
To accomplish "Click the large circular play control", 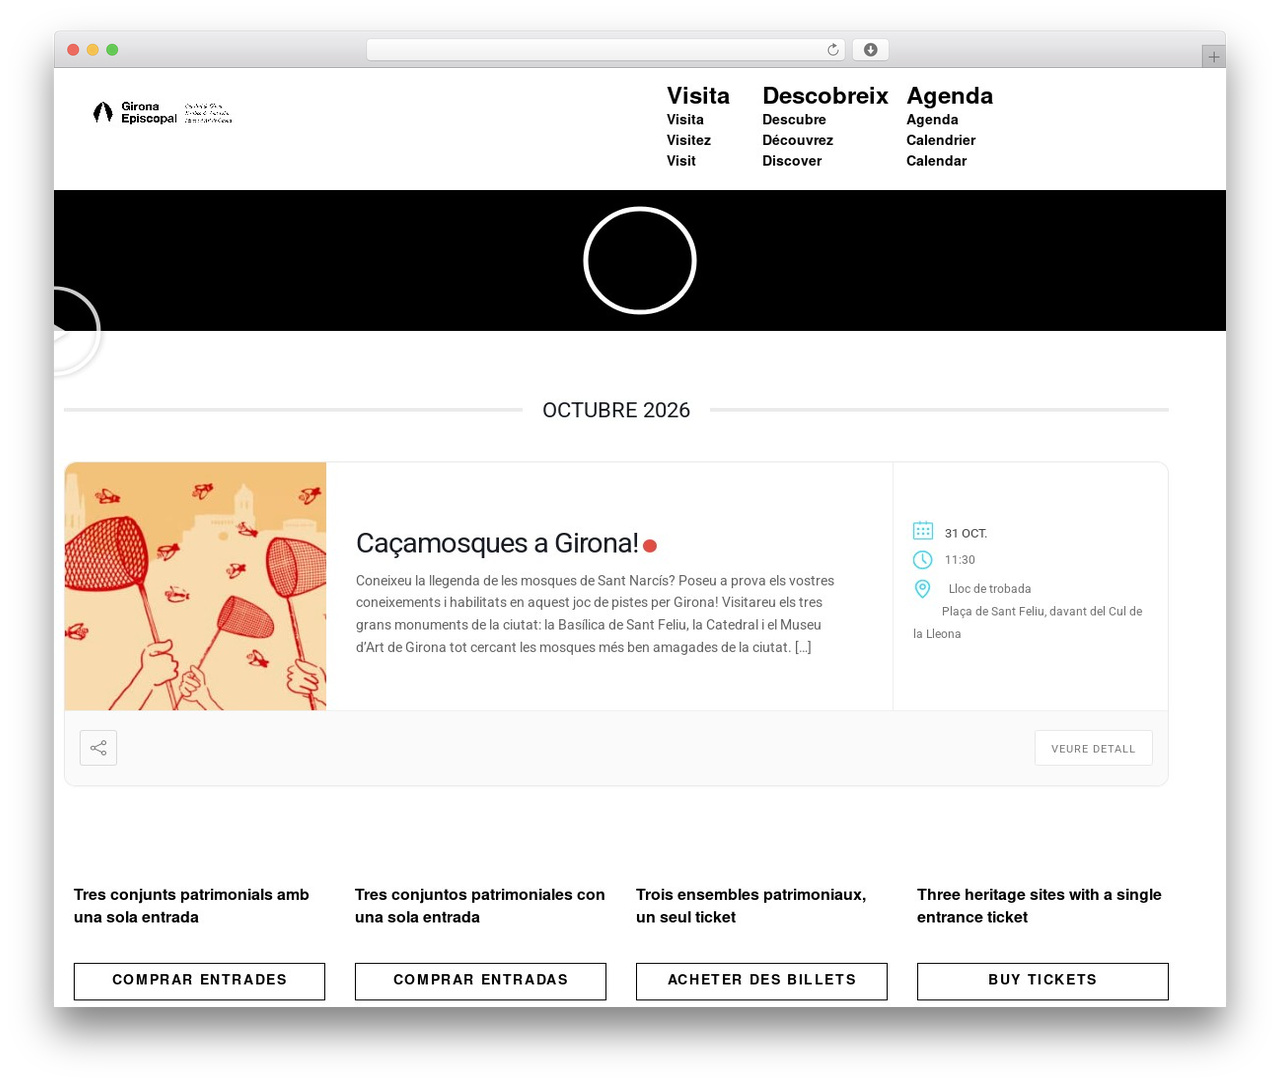I will coord(640,260).
